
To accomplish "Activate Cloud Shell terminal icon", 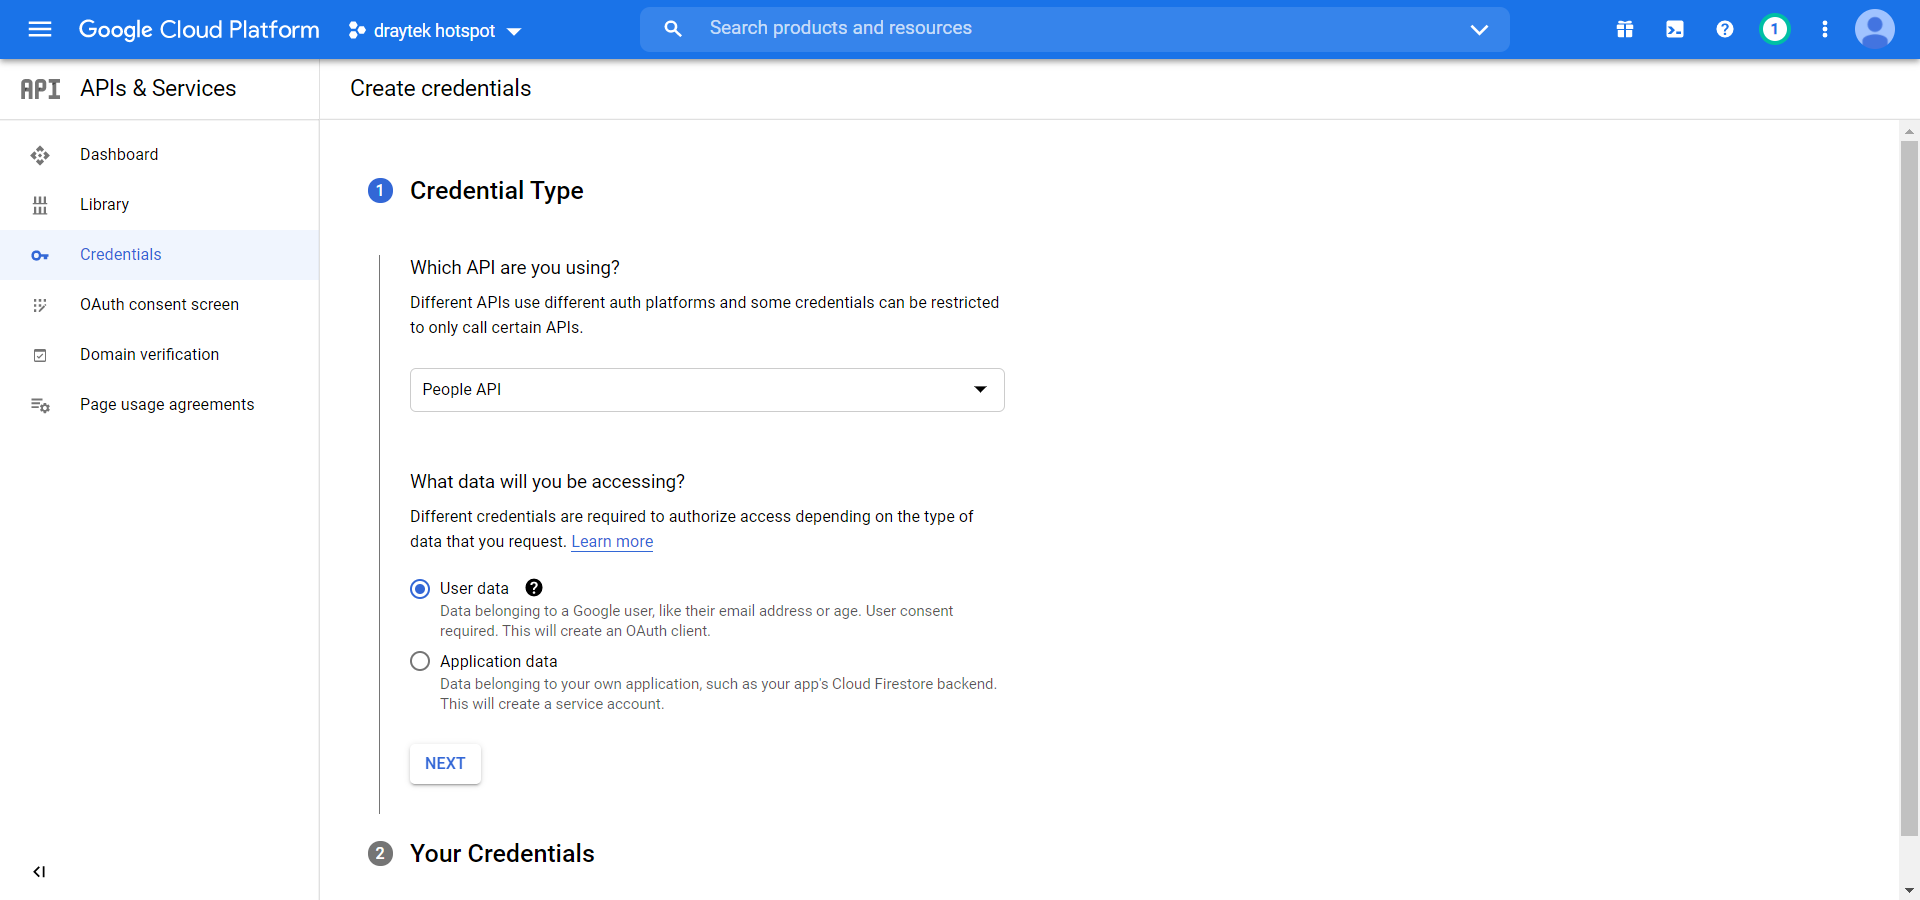I will 1675,29.
